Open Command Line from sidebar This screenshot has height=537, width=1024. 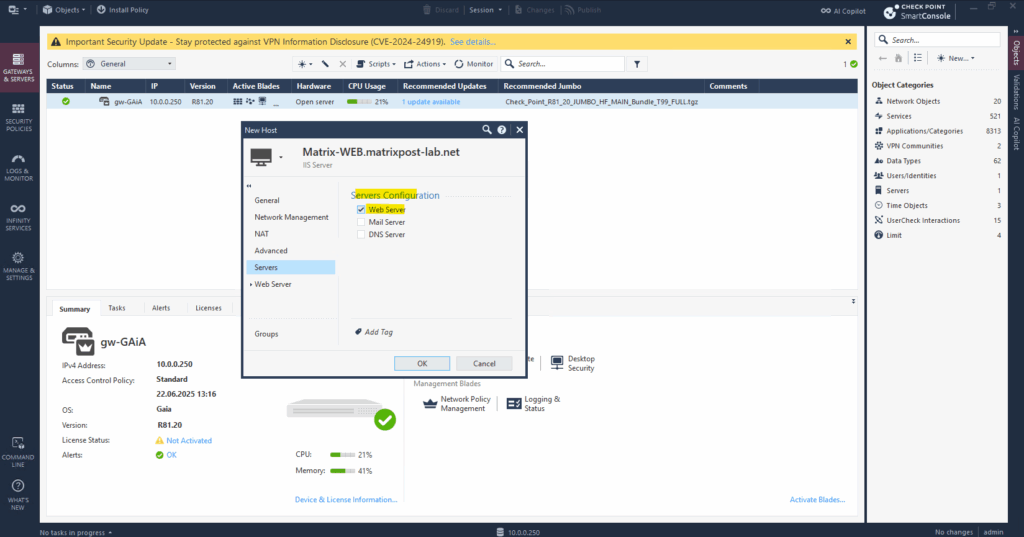click(x=18, y=451)
